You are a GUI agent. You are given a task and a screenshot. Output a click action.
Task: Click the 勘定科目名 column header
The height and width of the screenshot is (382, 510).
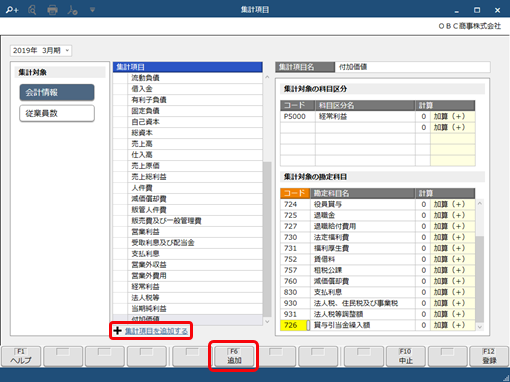pyautogui.click(x=363, y=193)
